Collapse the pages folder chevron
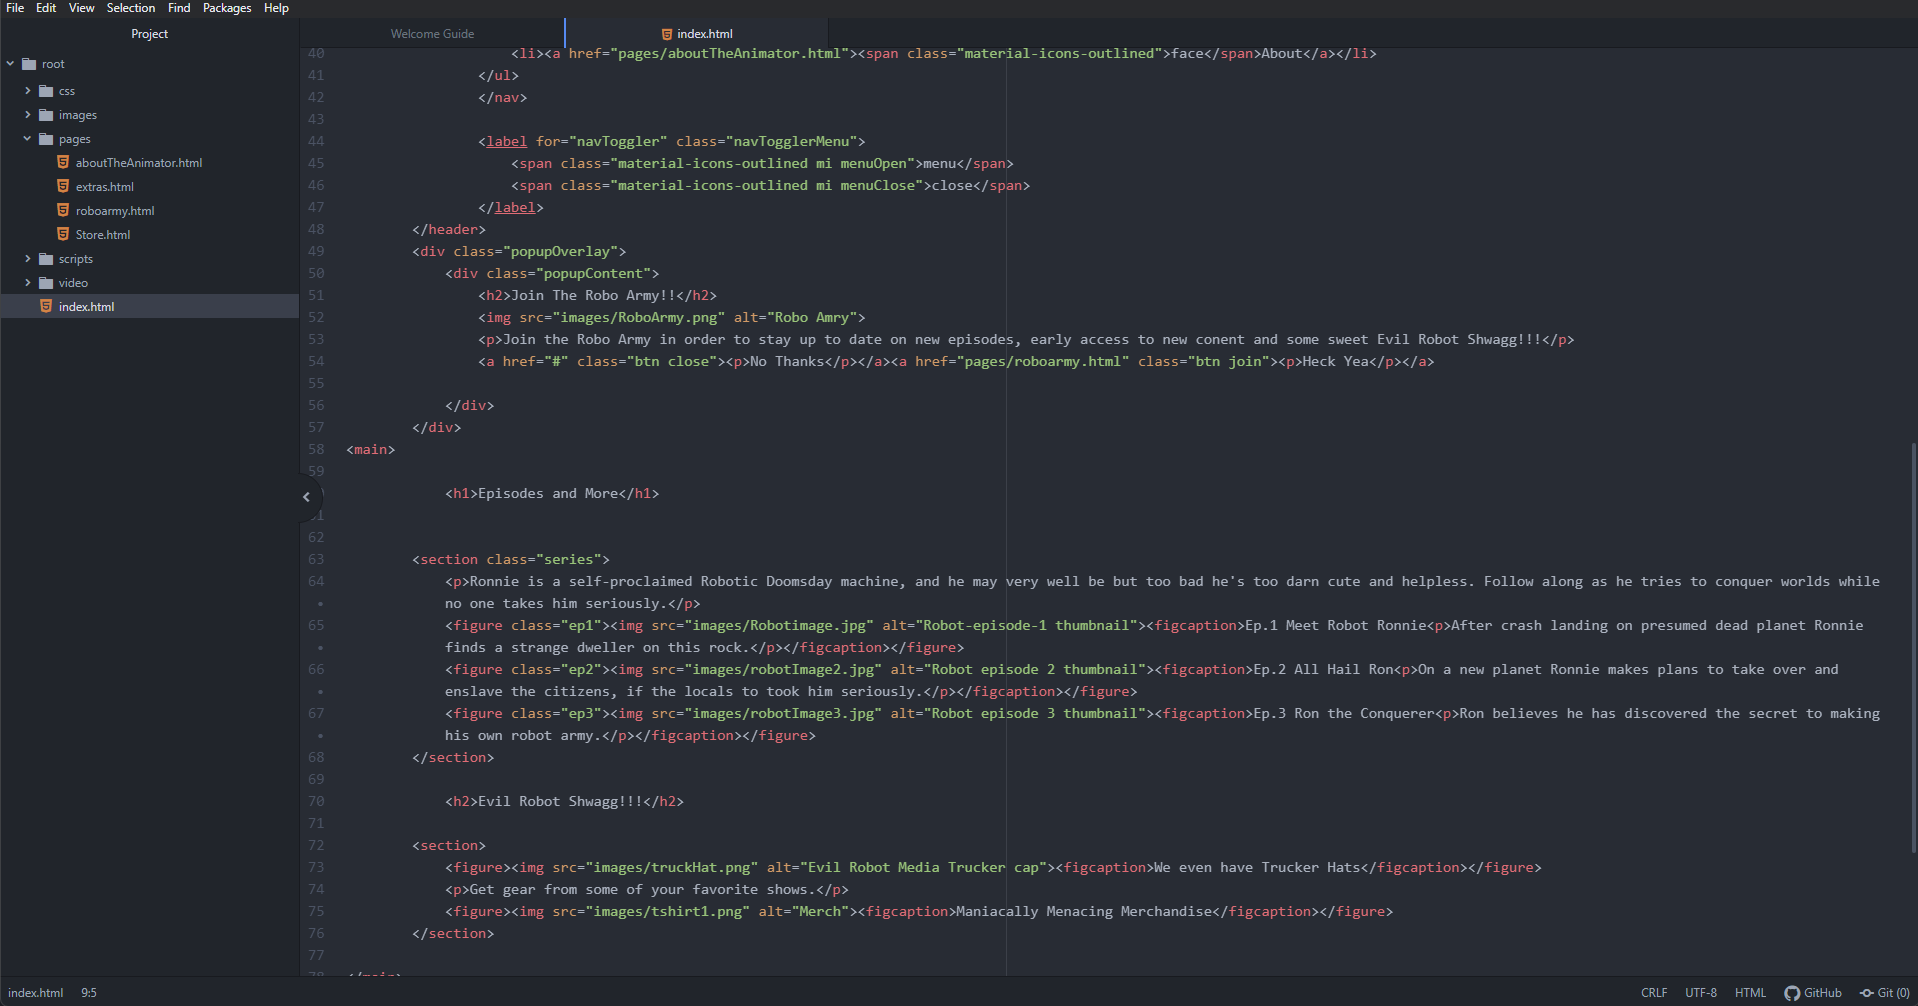Screen dimensions: 1918x1006 (x=28, y=139)
